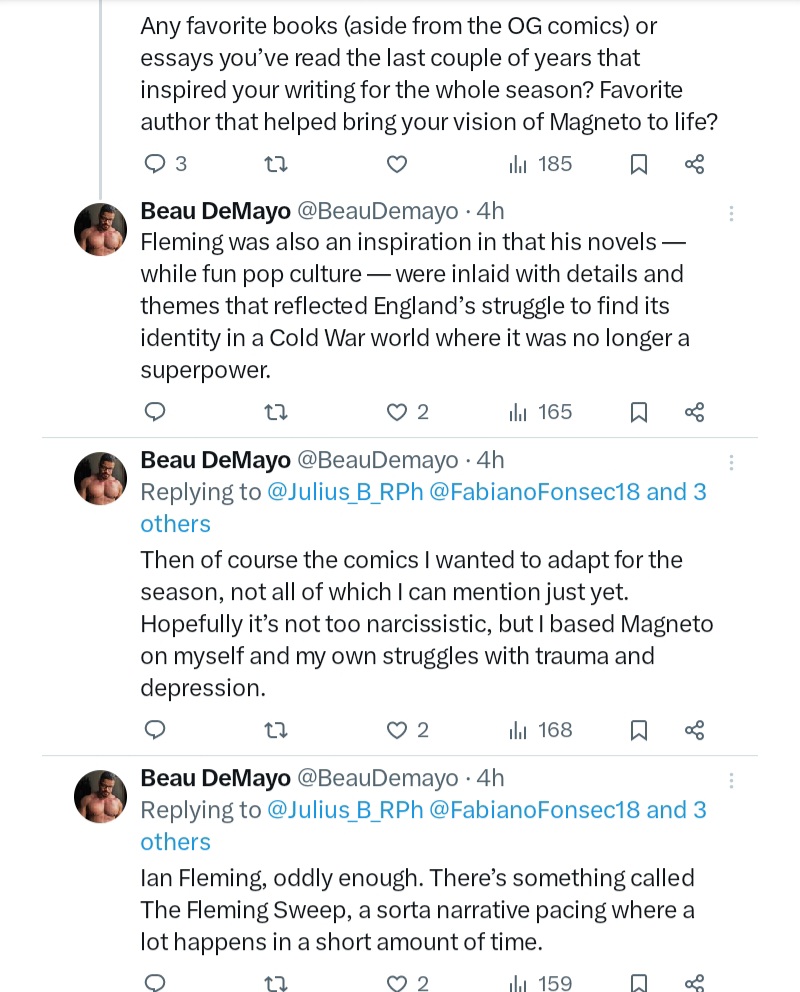
Task: Show the '3 others' recipients in the last reply
Action: [423, 826]
